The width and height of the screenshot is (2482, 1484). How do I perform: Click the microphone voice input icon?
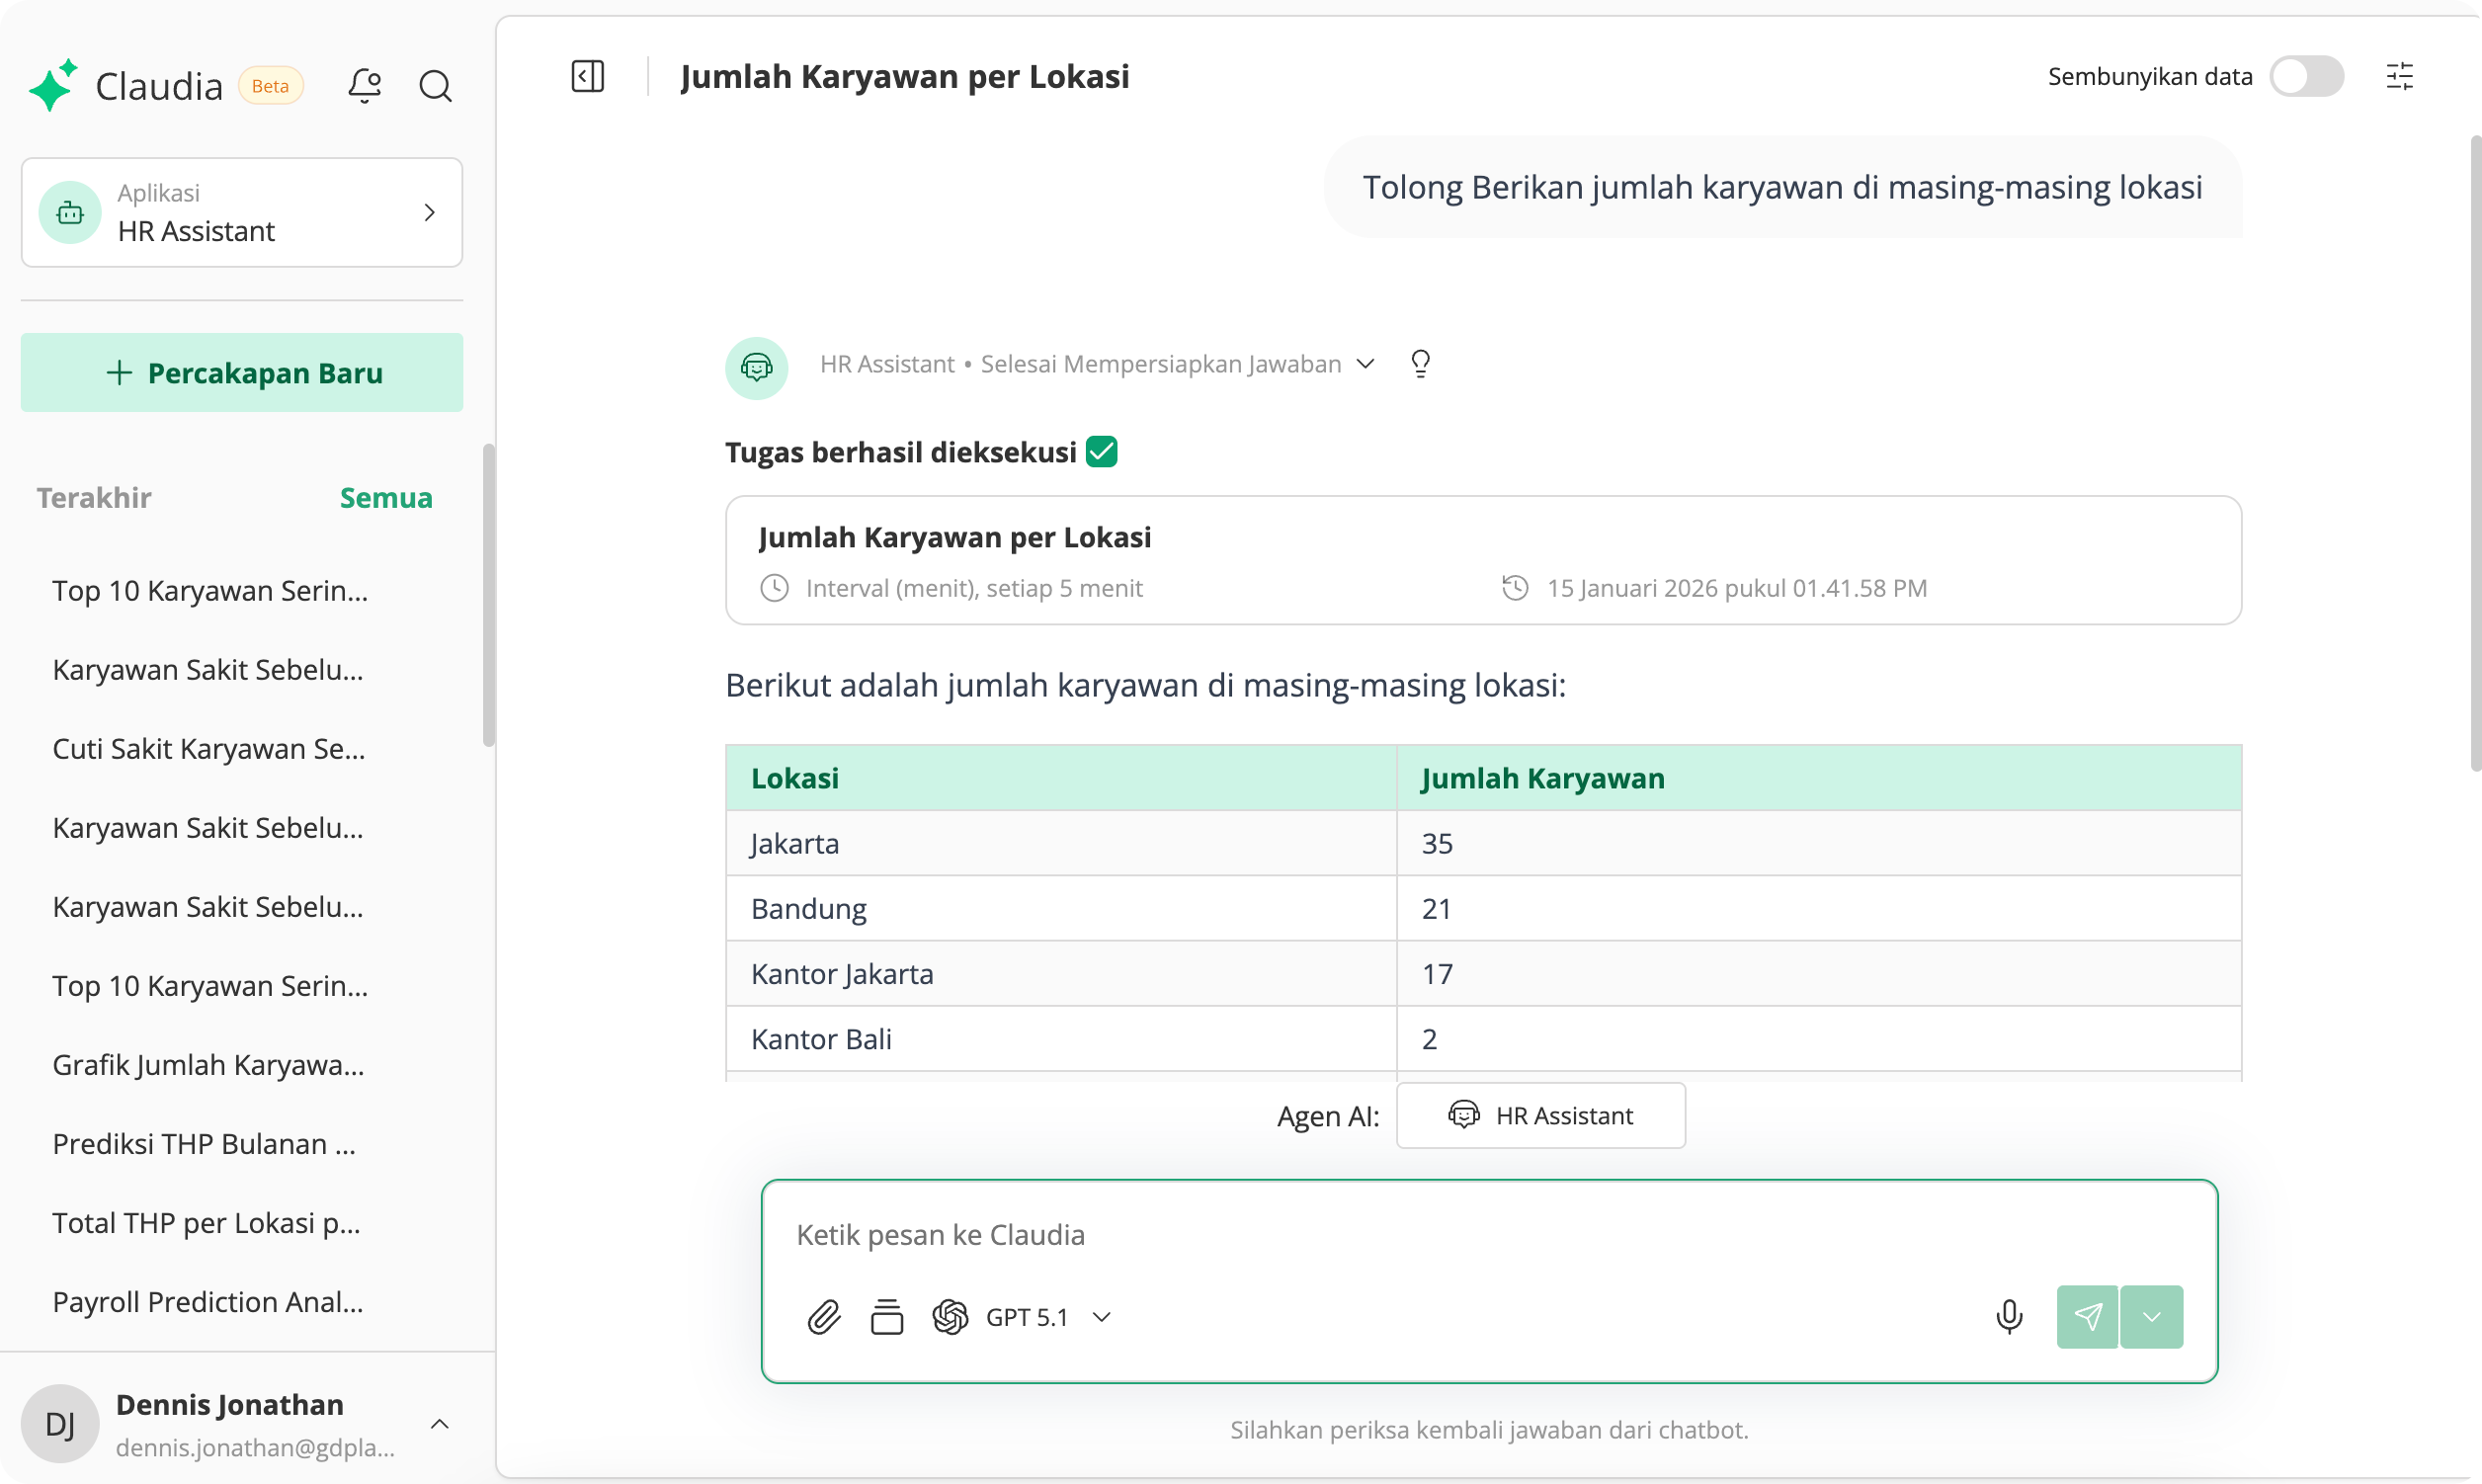(x=2009, y=1317)
